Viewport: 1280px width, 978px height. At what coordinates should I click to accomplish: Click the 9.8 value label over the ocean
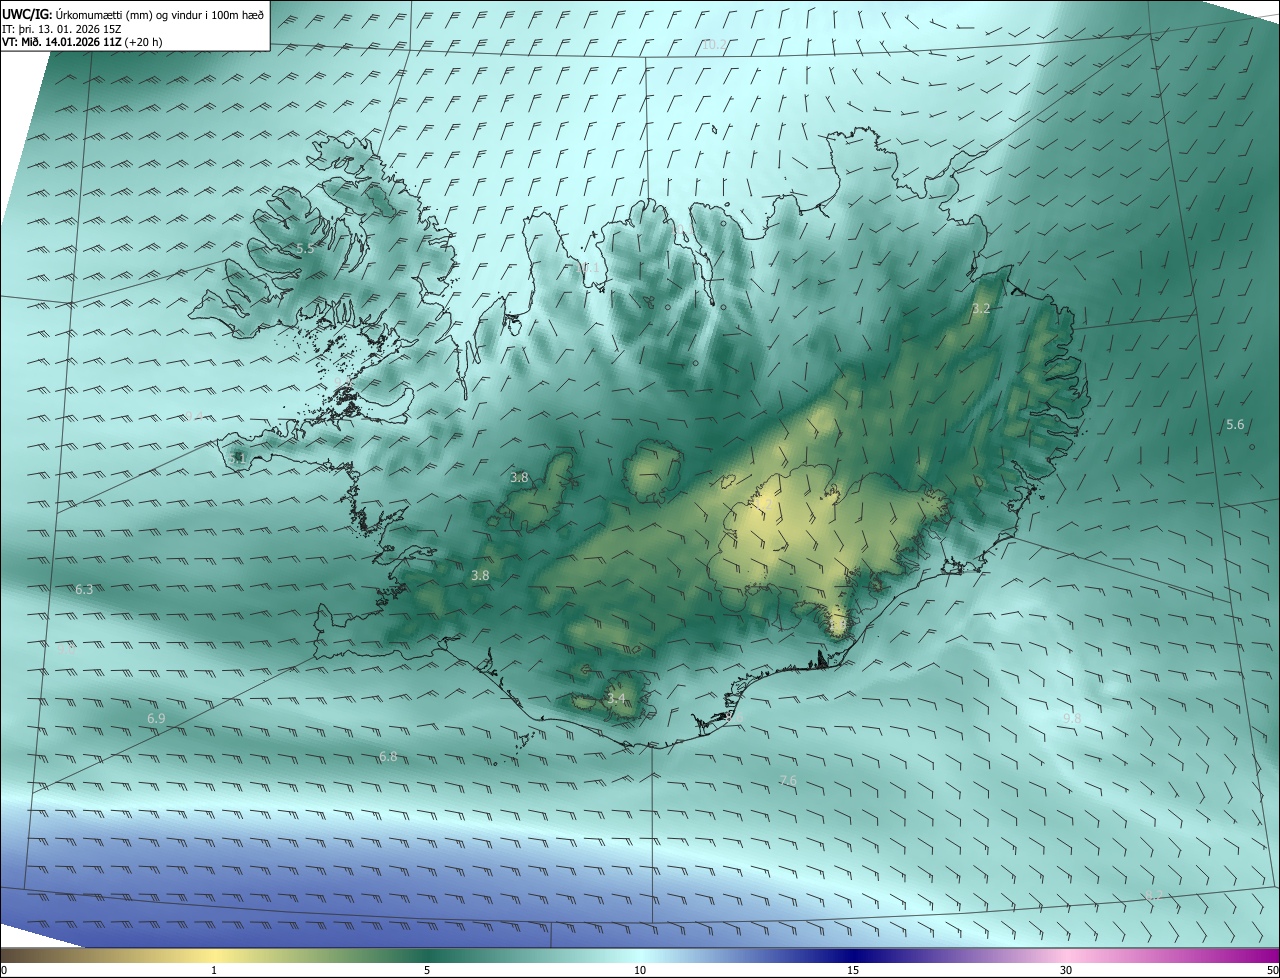(x=1072, y=718)
